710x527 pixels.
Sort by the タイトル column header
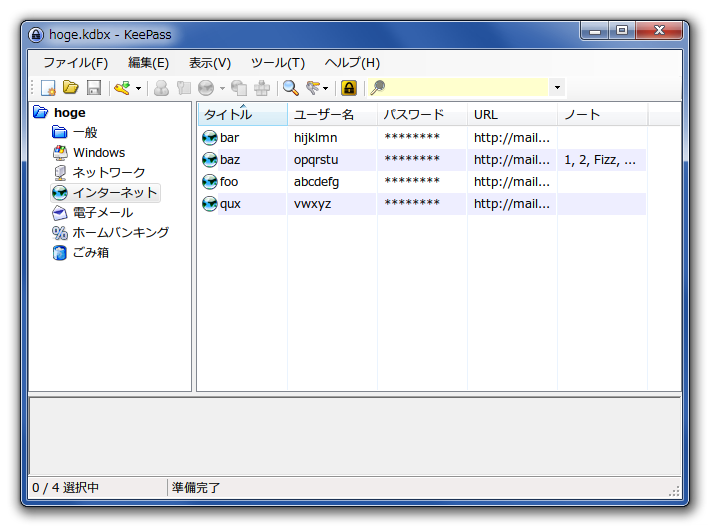[243, 114]
